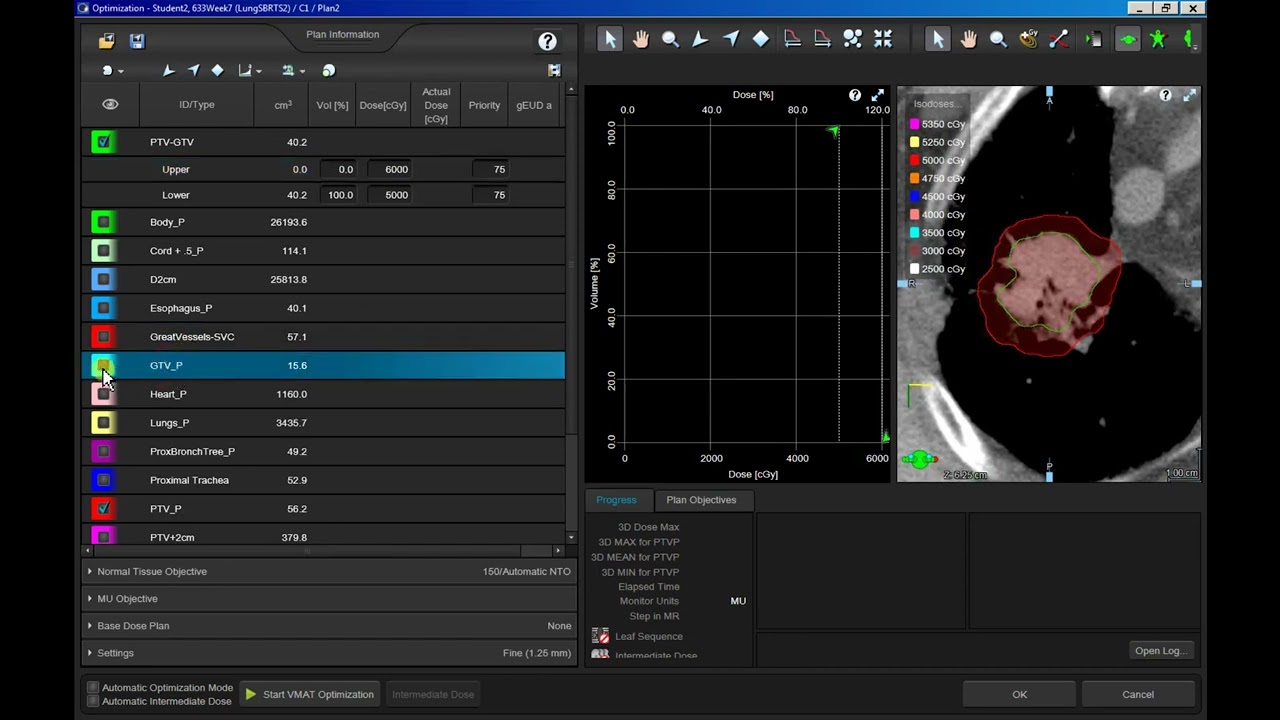Click the green frontal body view icon
Viewport: 1280px width, 720px height.
1158,39
